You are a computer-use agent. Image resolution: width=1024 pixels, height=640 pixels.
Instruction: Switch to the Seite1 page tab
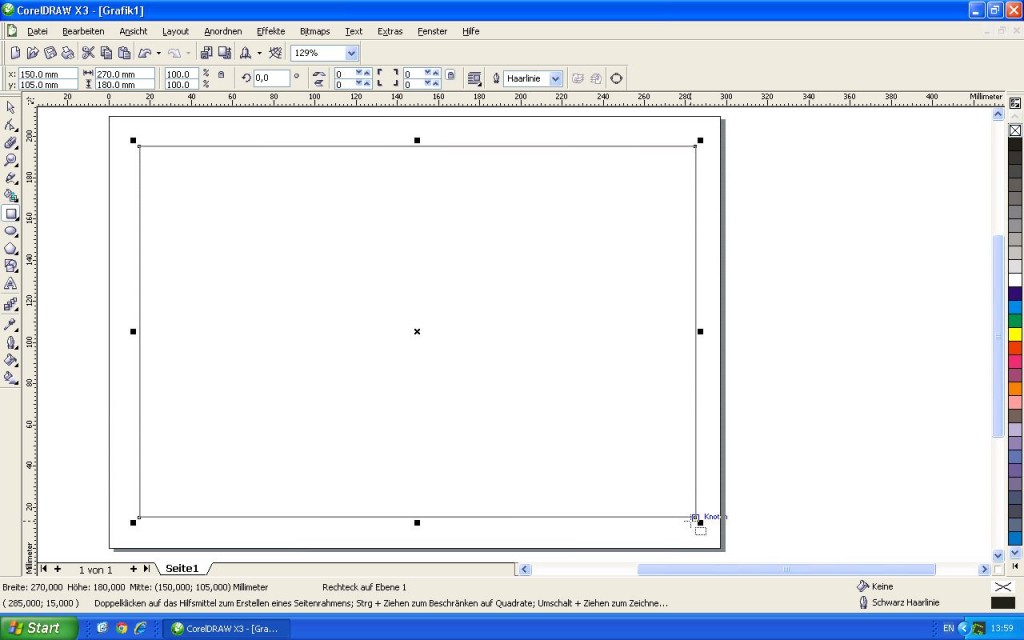182,568
